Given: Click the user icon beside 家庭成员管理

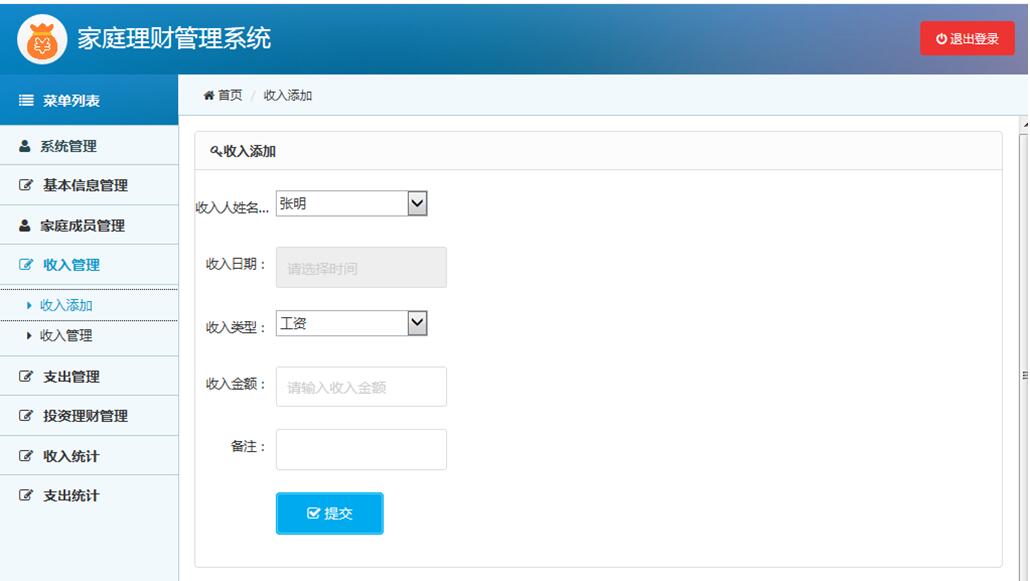Looking at the screenshot, I should 26,226.
